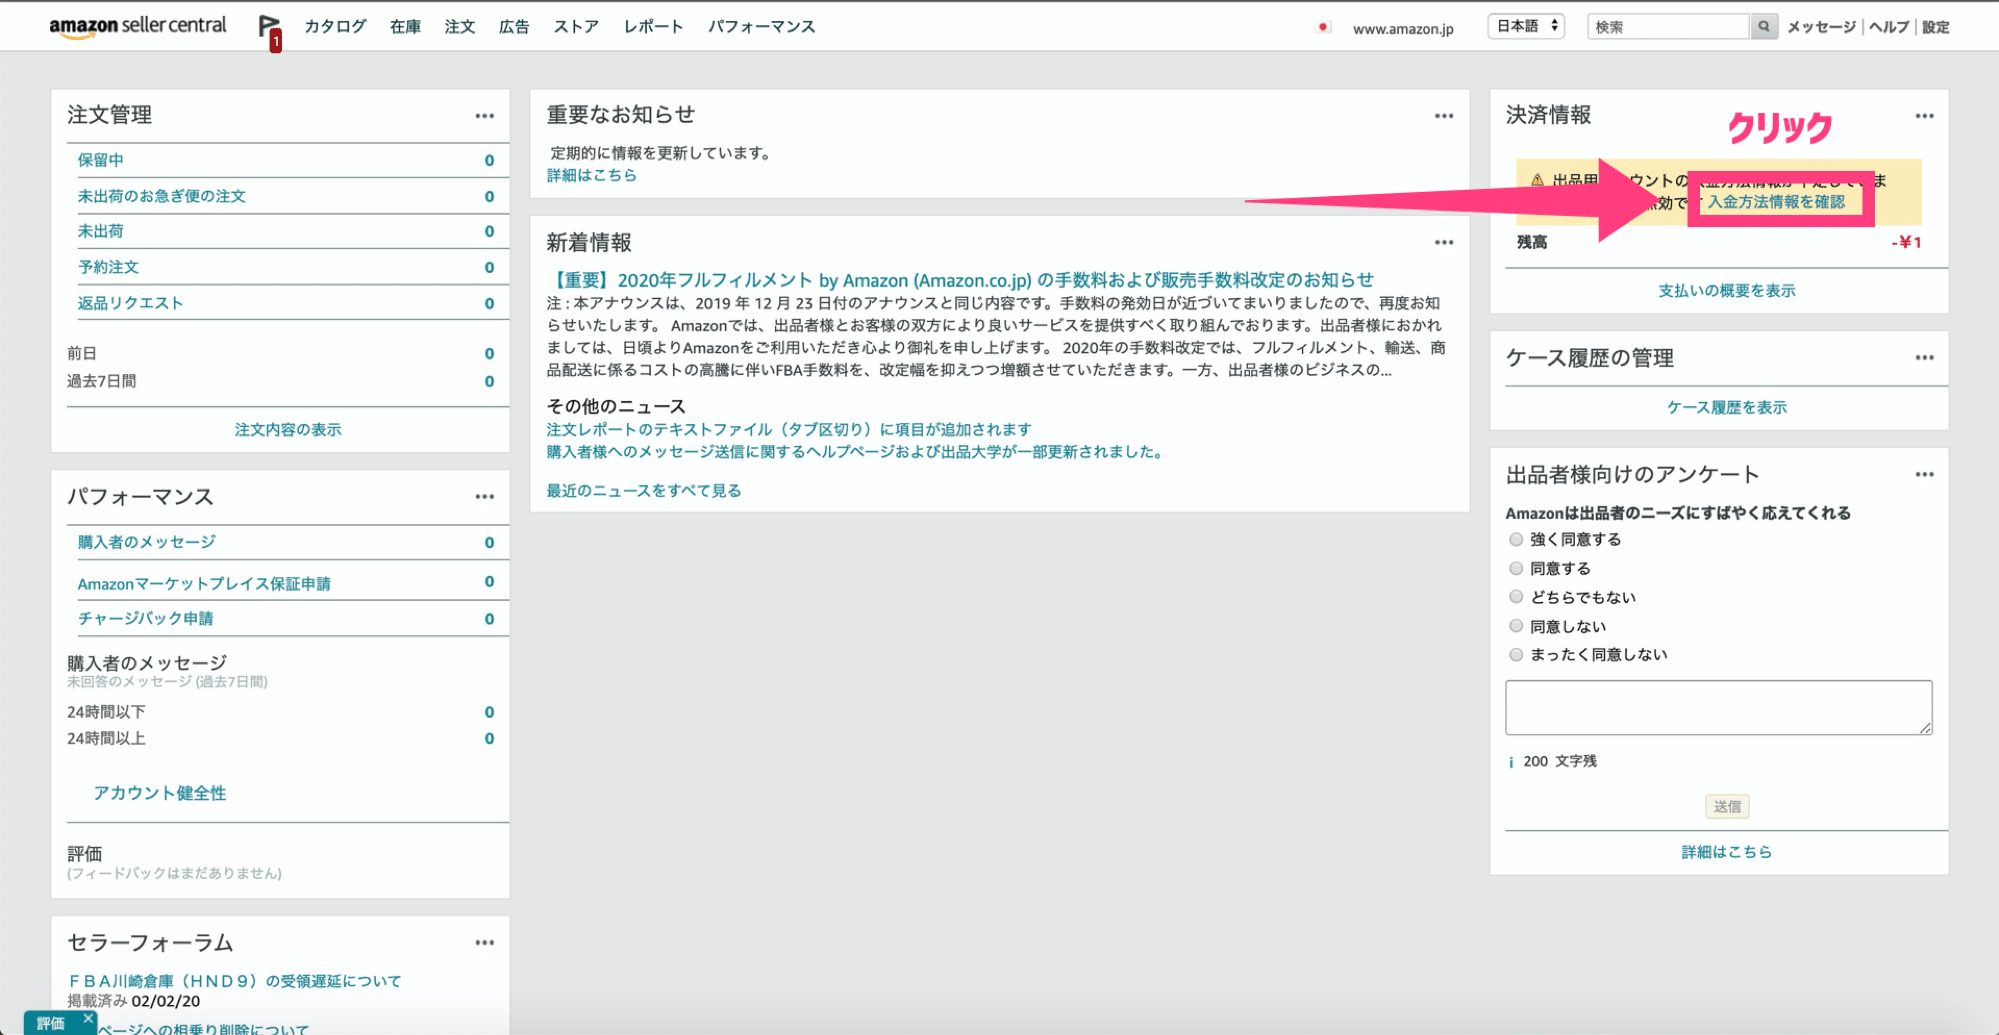Open the ストア menu
Viewport: 1999px width, 1035px height.
[577, 27]
